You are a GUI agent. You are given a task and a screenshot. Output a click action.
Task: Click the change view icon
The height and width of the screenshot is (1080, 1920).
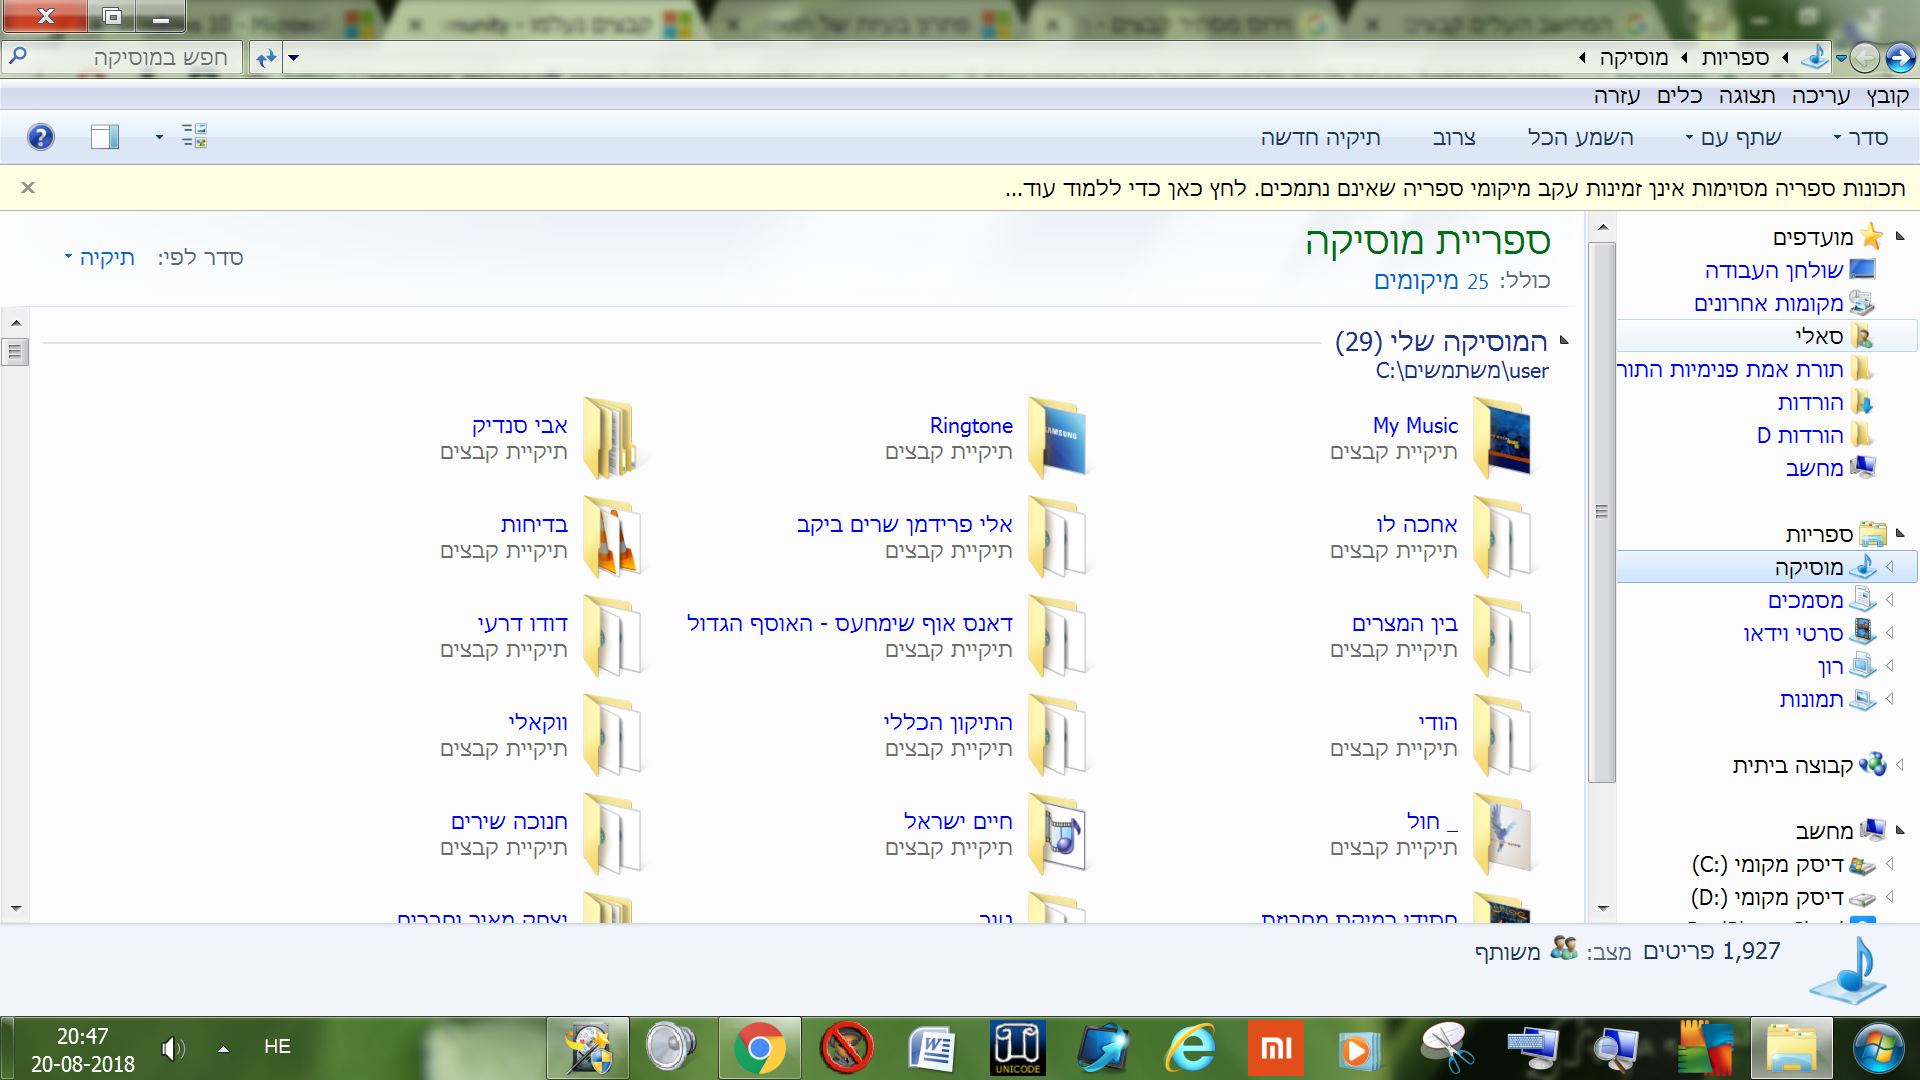point(194,136)
